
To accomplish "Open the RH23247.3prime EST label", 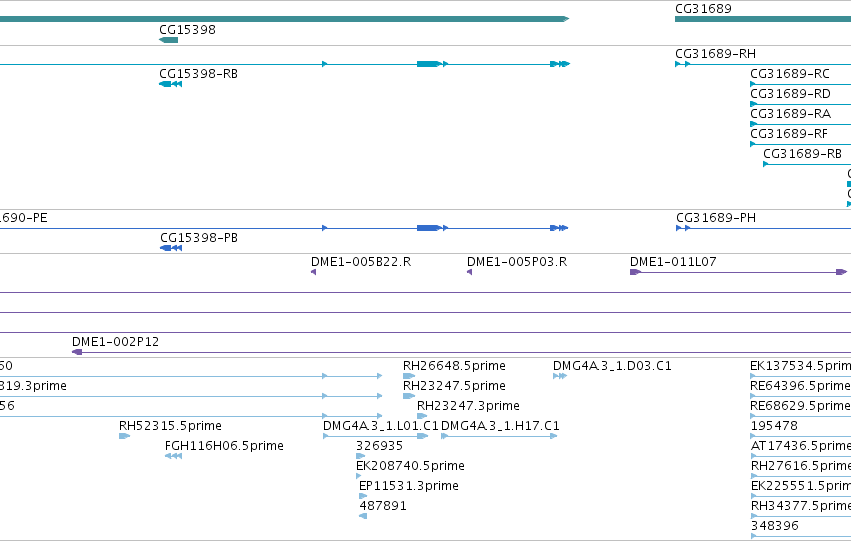I will (x=468, y=406).
